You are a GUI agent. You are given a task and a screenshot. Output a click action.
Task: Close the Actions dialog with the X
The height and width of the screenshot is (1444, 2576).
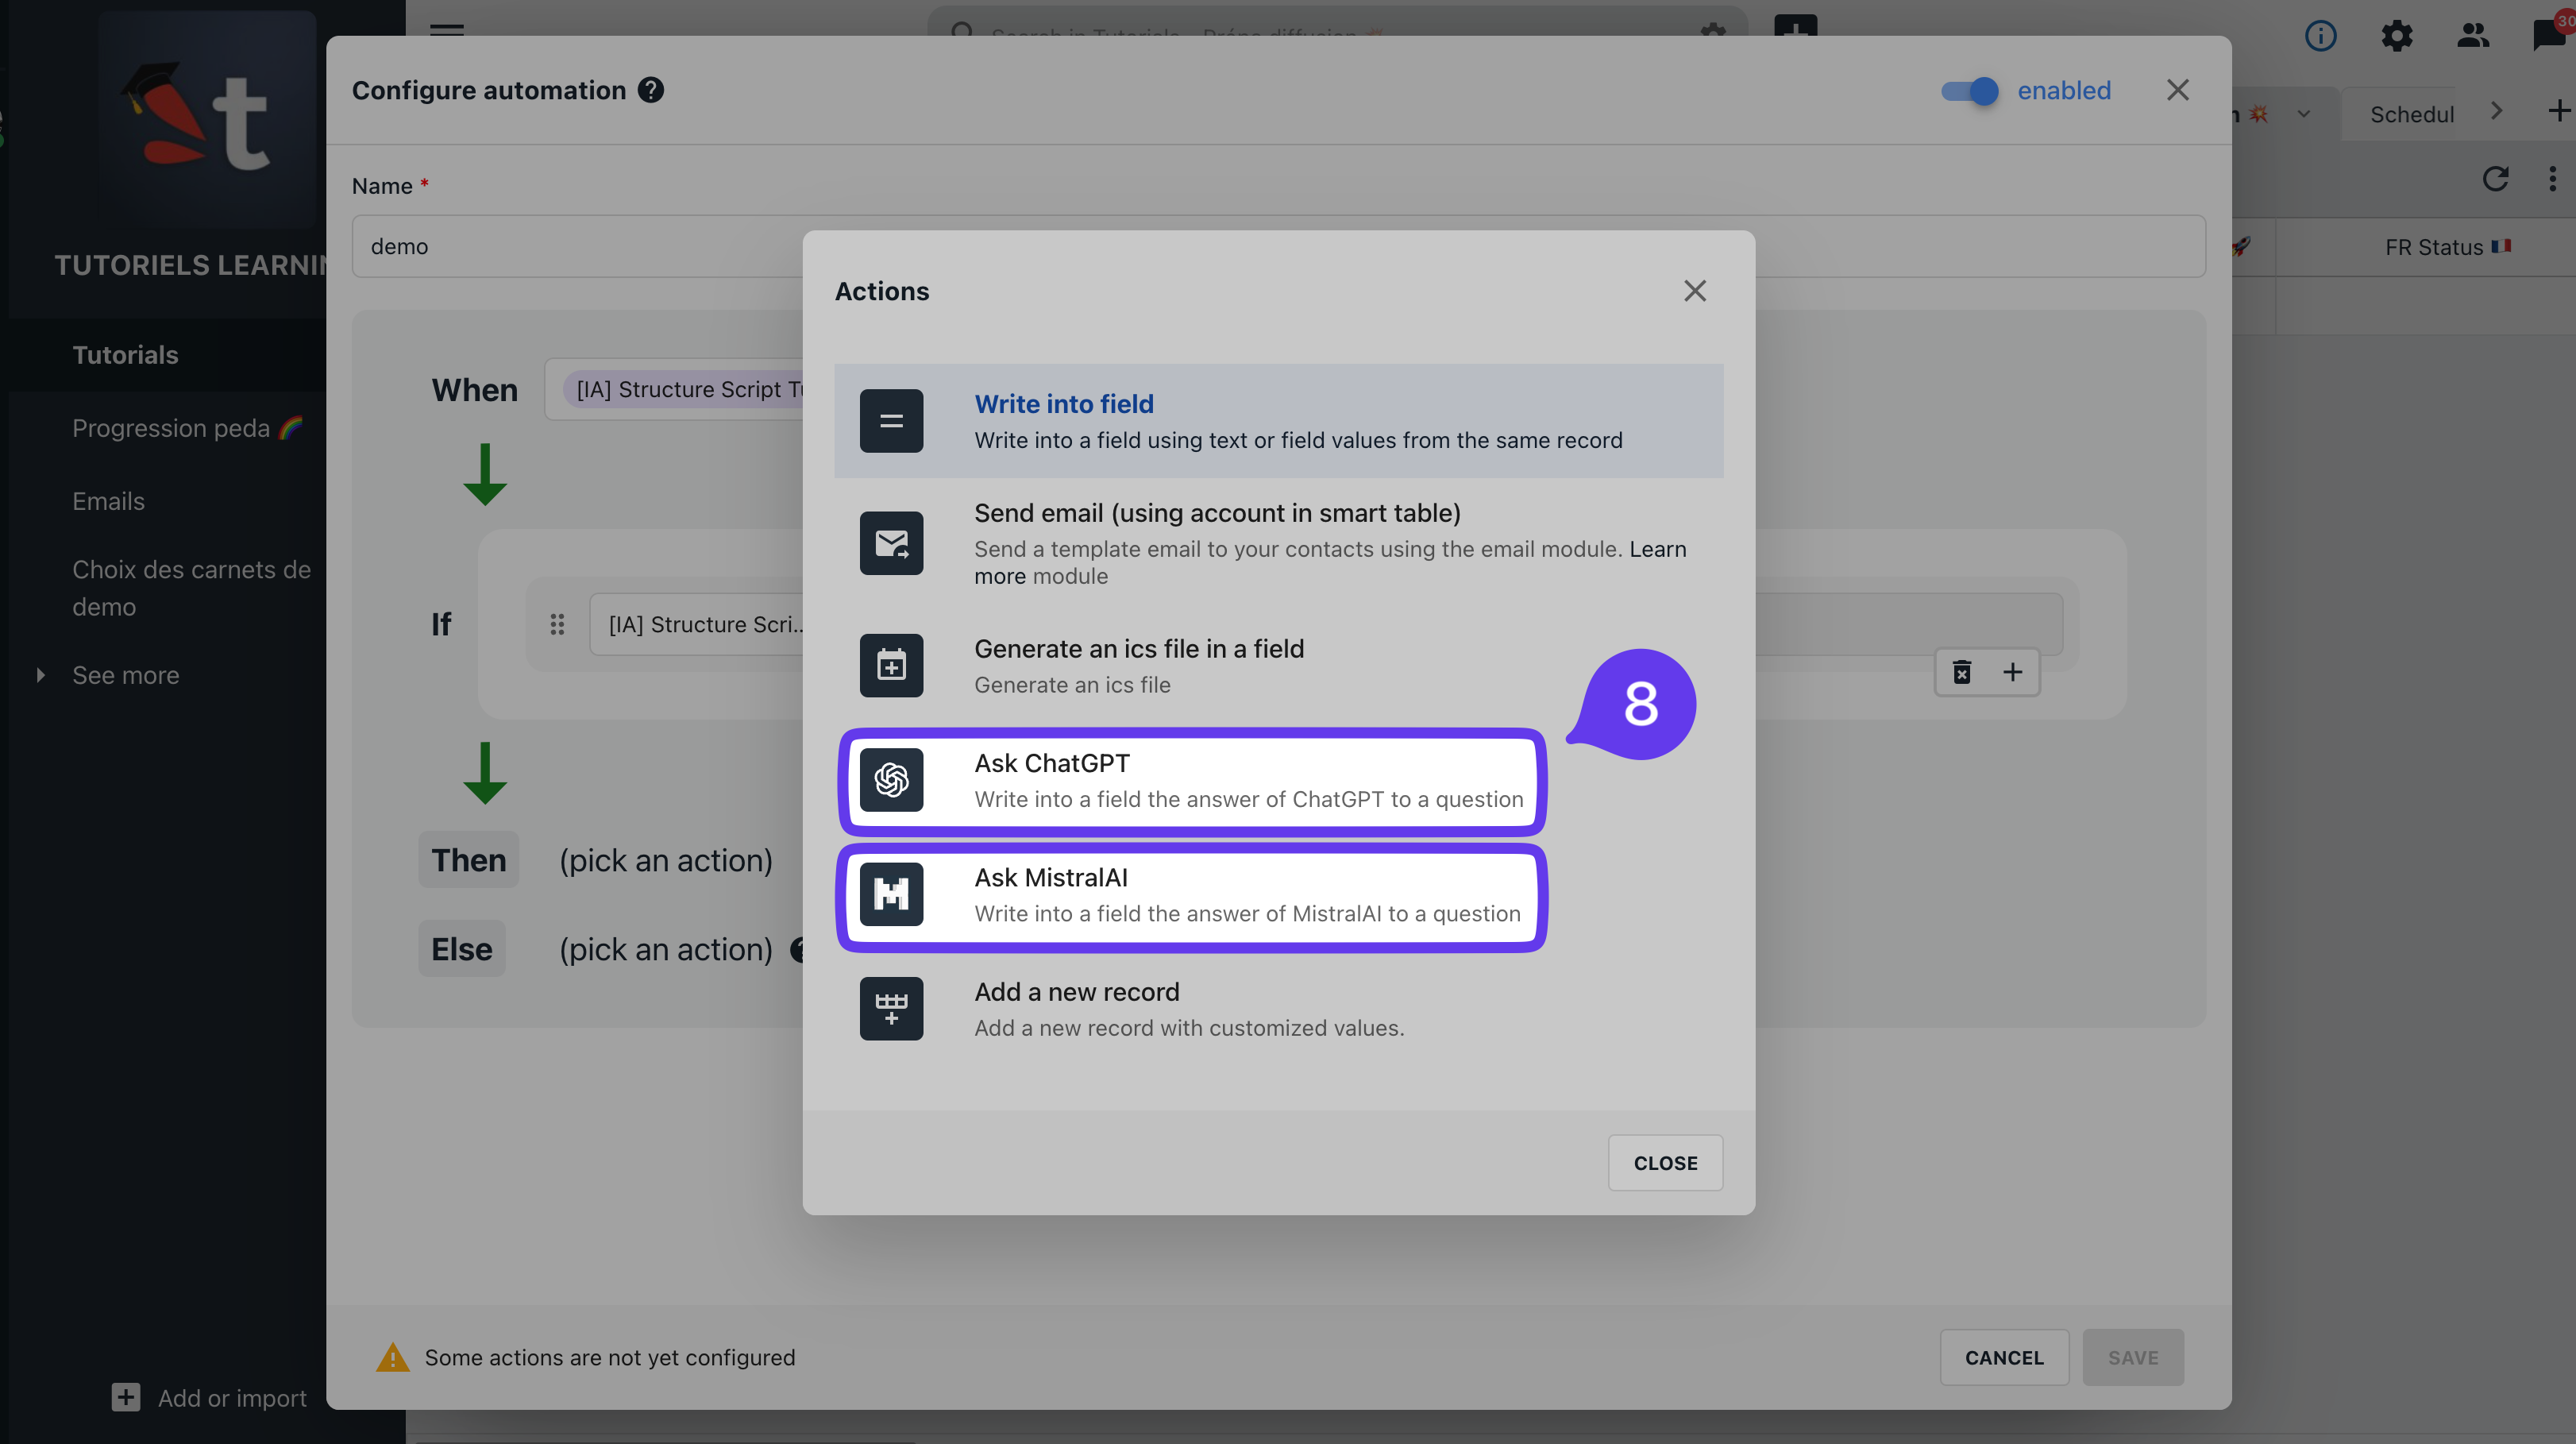1694,291
